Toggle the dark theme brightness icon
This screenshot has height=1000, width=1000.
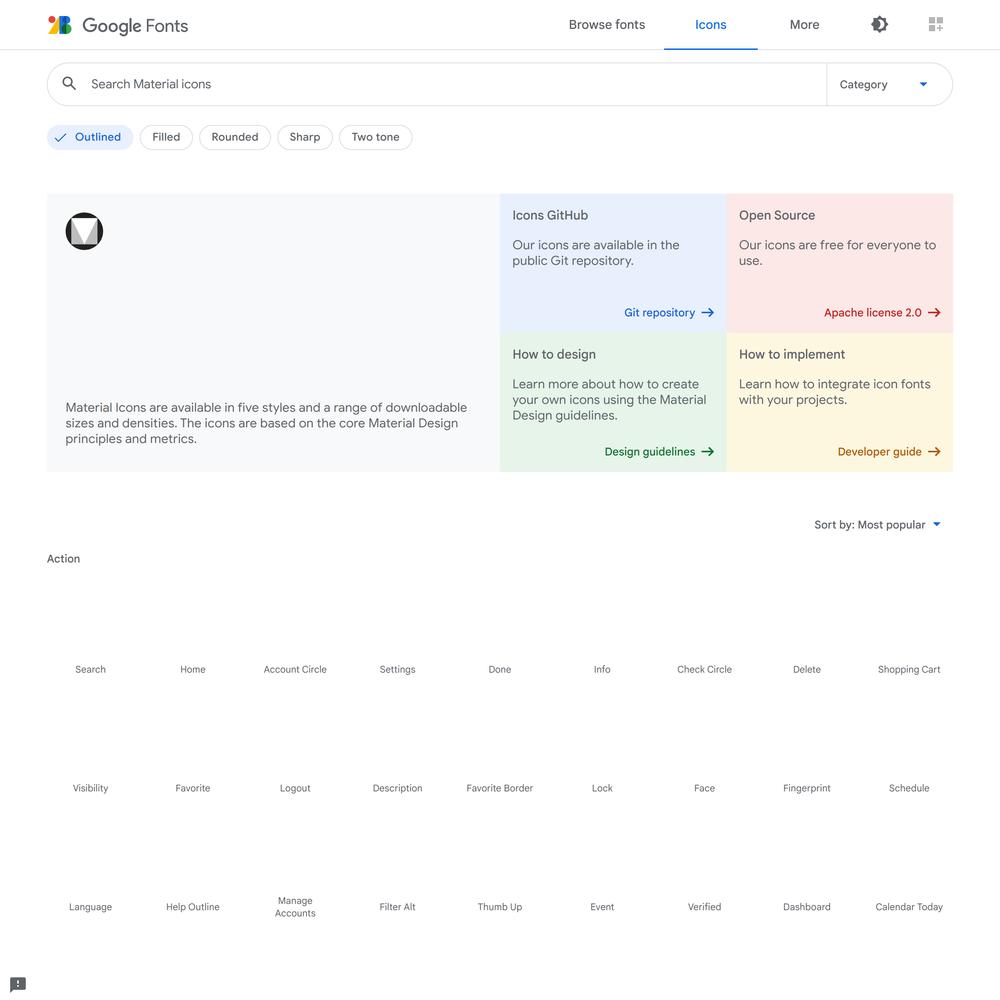(x=879, y=24)
